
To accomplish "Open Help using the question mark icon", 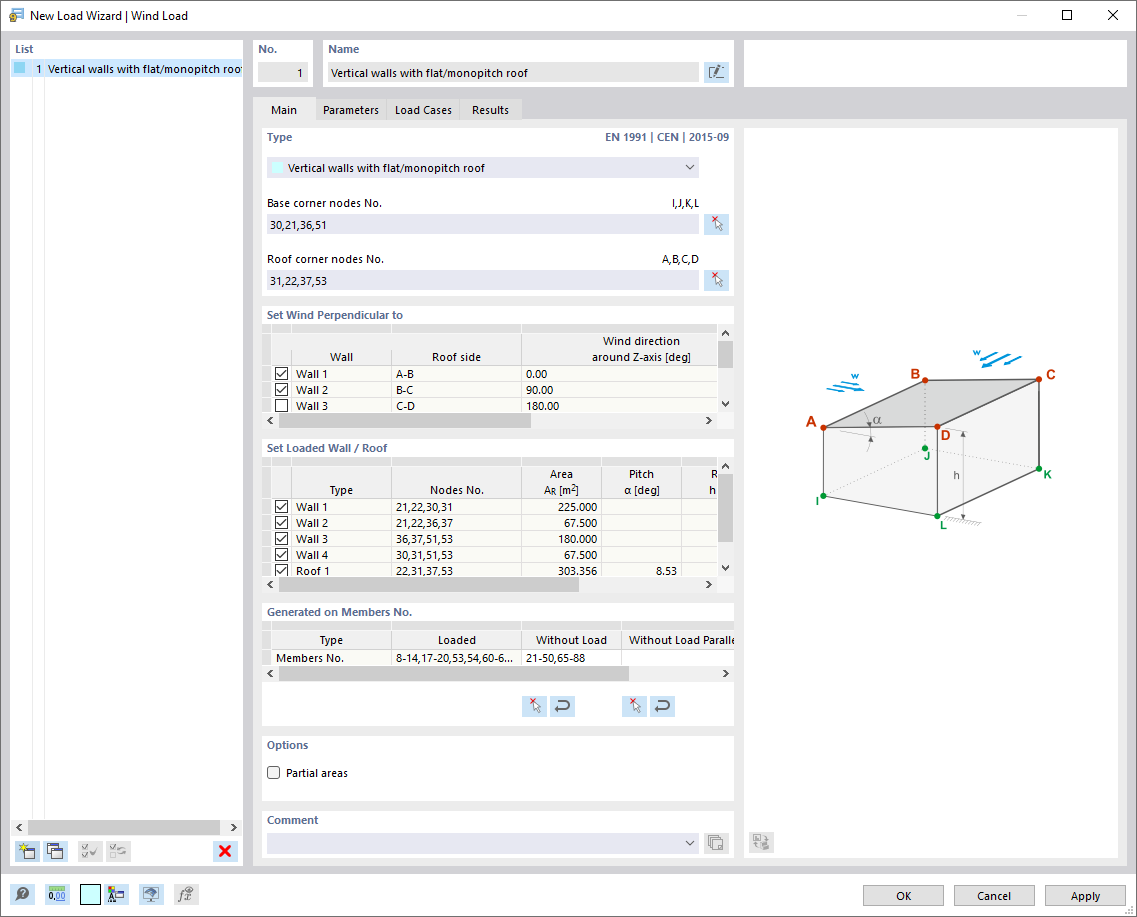I will coord(22,894).
